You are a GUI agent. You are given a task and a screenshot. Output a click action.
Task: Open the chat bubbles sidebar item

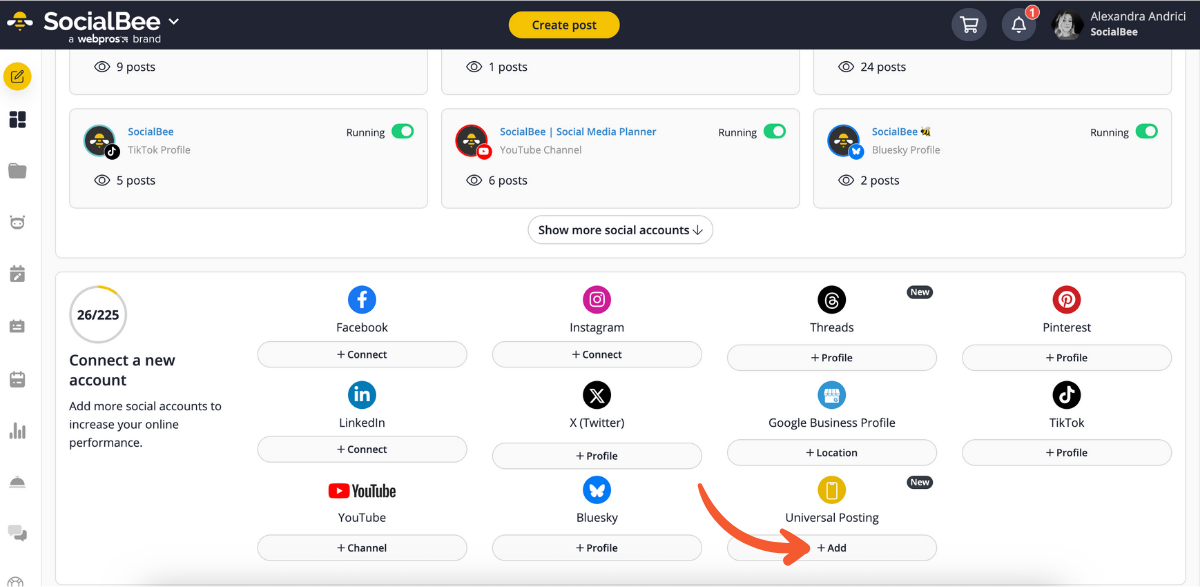tap(17, 533)
